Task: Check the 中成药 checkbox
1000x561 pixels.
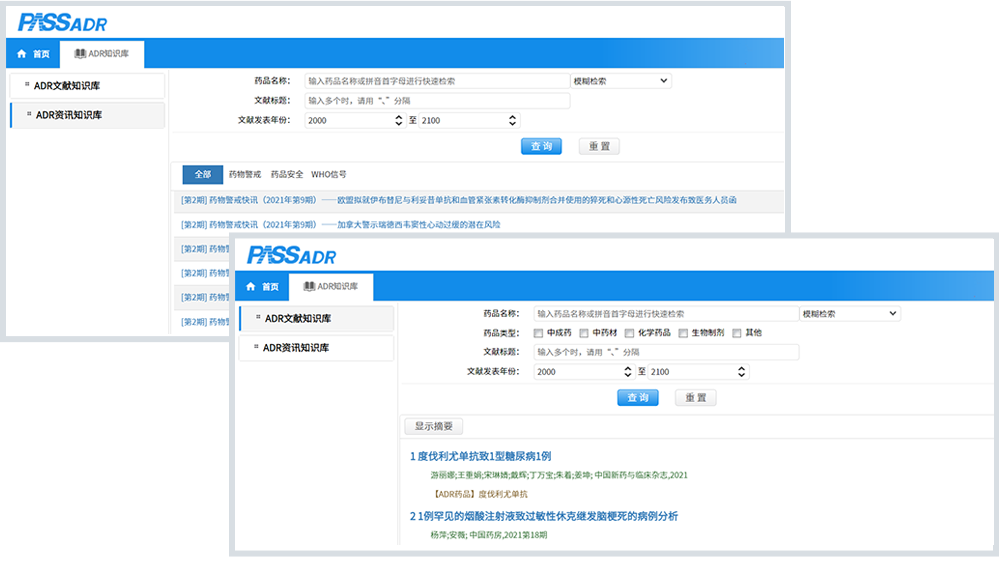Action: point(539,333)
